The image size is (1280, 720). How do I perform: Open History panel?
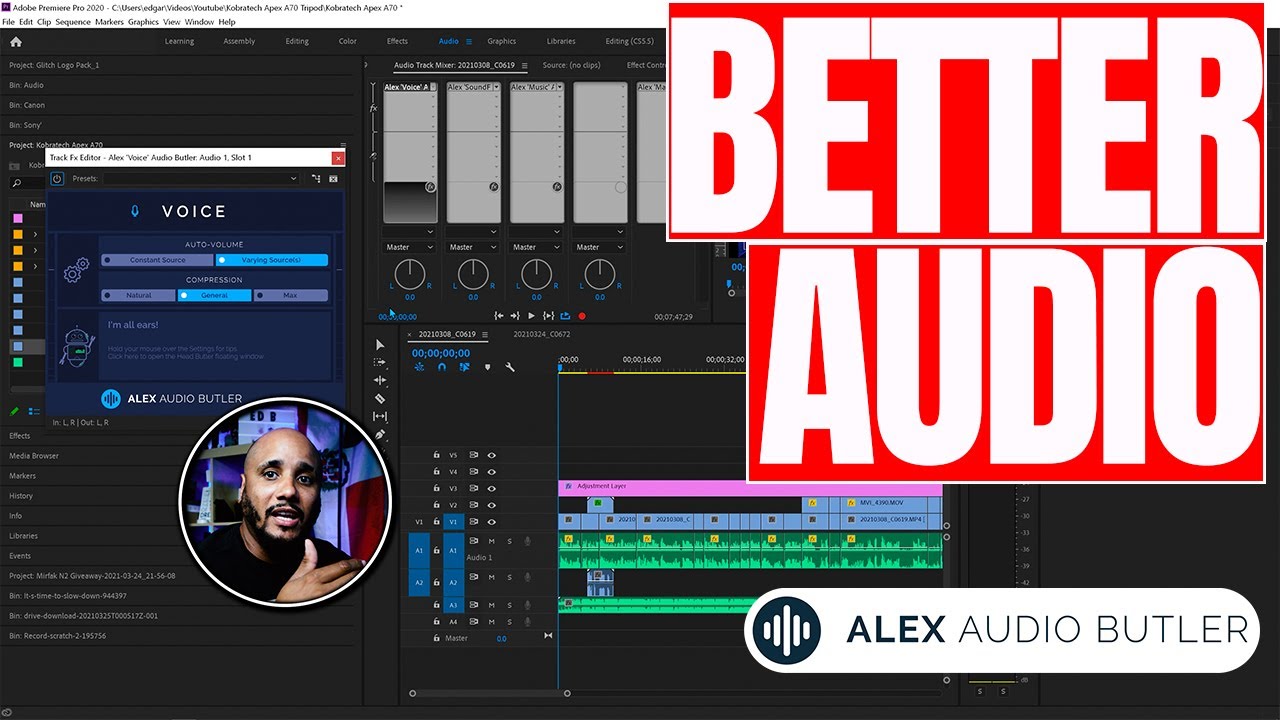[x=21, y=496]
